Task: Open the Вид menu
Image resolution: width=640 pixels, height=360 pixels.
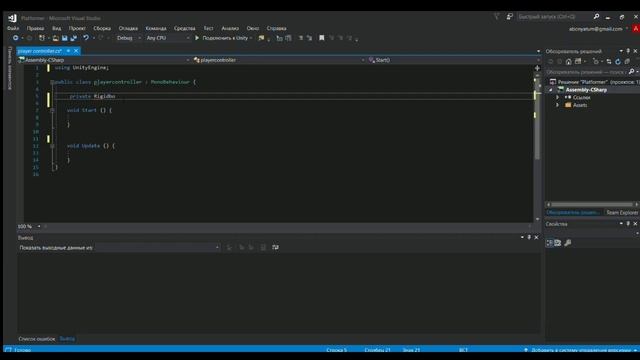Action: pyautogui.click(x=57, y=29)
